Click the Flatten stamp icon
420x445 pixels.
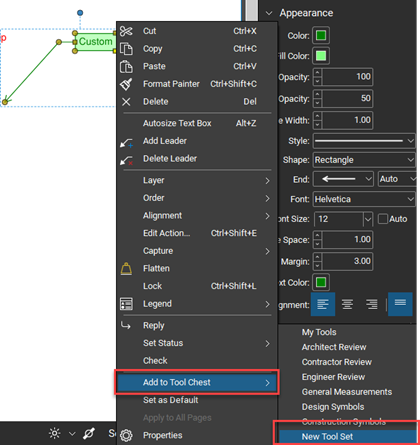[126, 269]
